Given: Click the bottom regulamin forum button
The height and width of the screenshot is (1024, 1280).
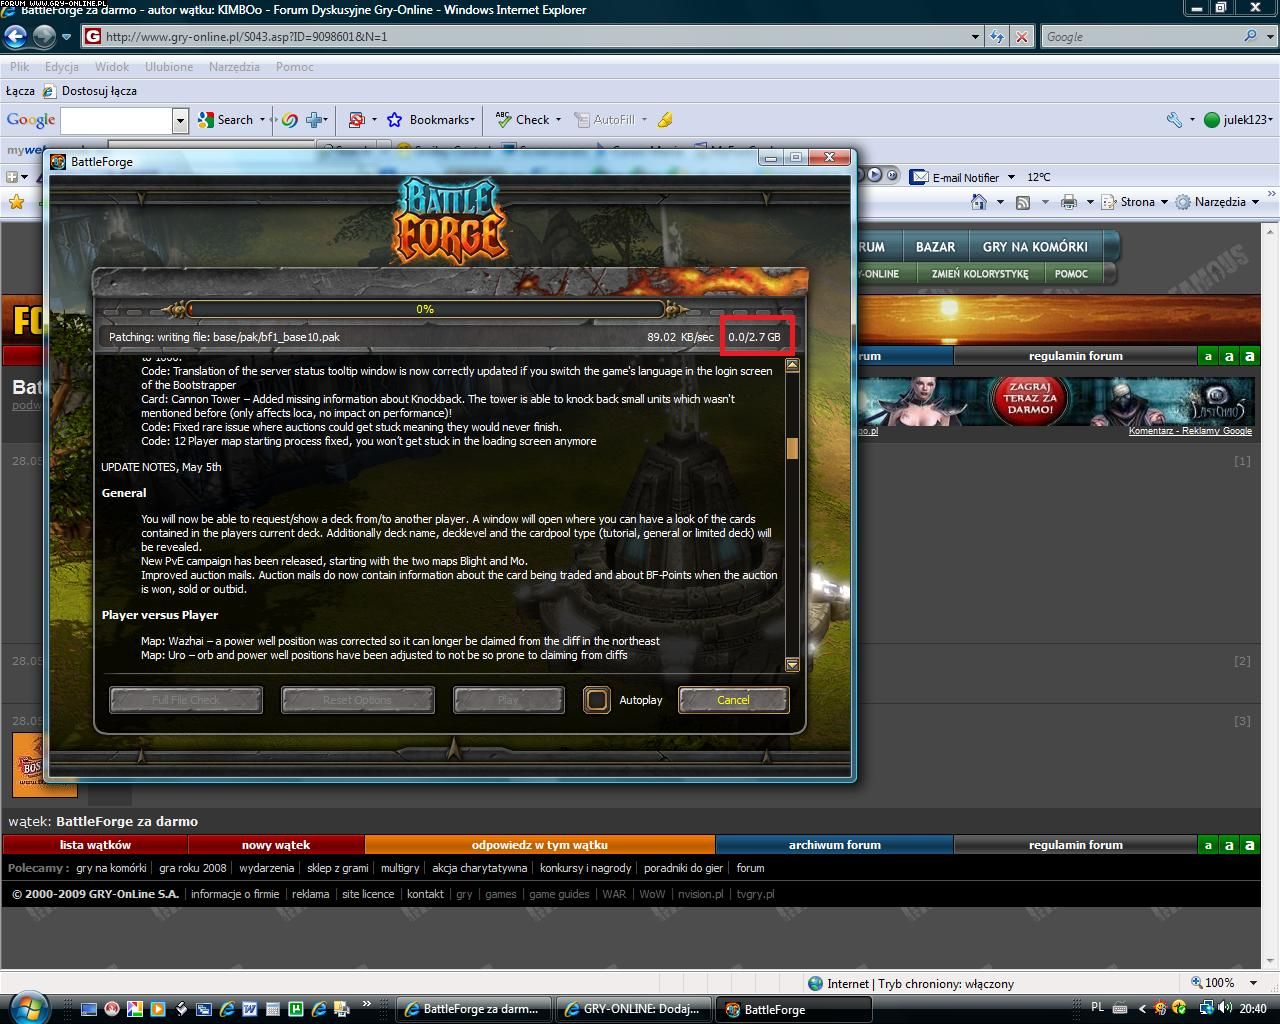Looking at the screenshot, I should [x=1076, y=845].
